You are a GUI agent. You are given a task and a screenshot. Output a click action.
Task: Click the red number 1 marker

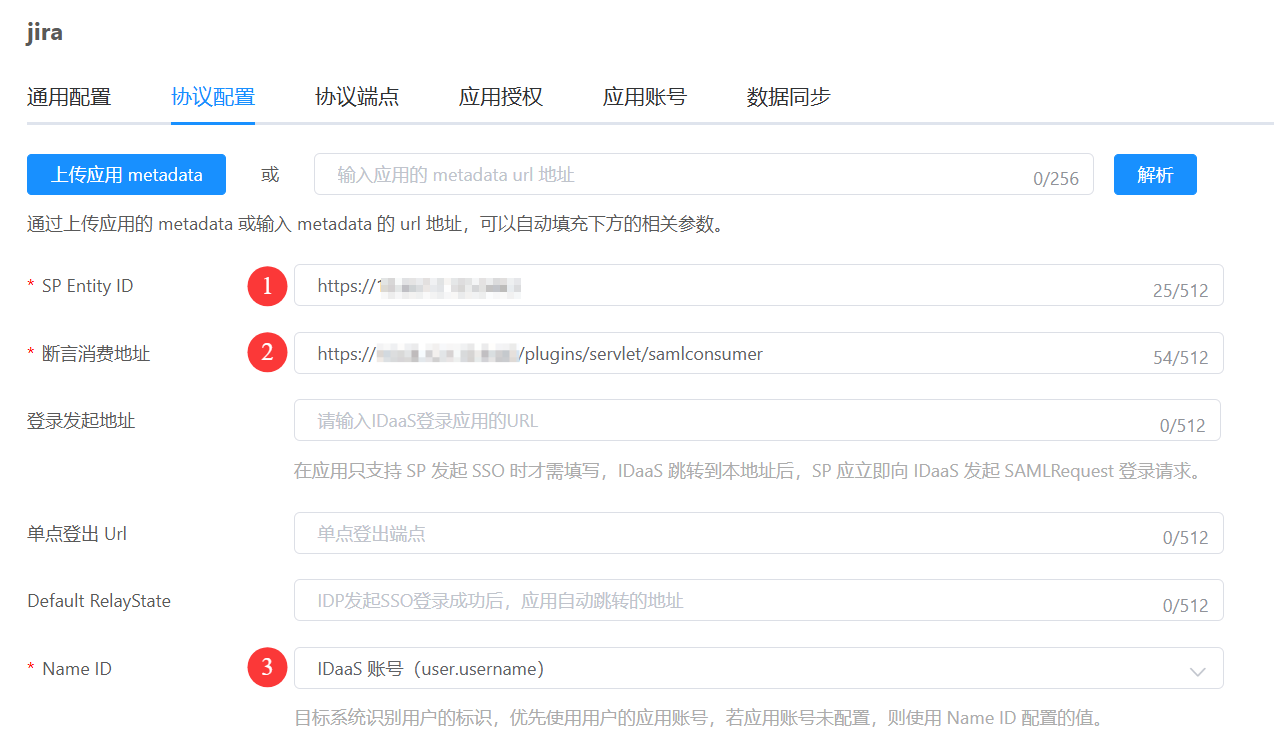(267, 286)
